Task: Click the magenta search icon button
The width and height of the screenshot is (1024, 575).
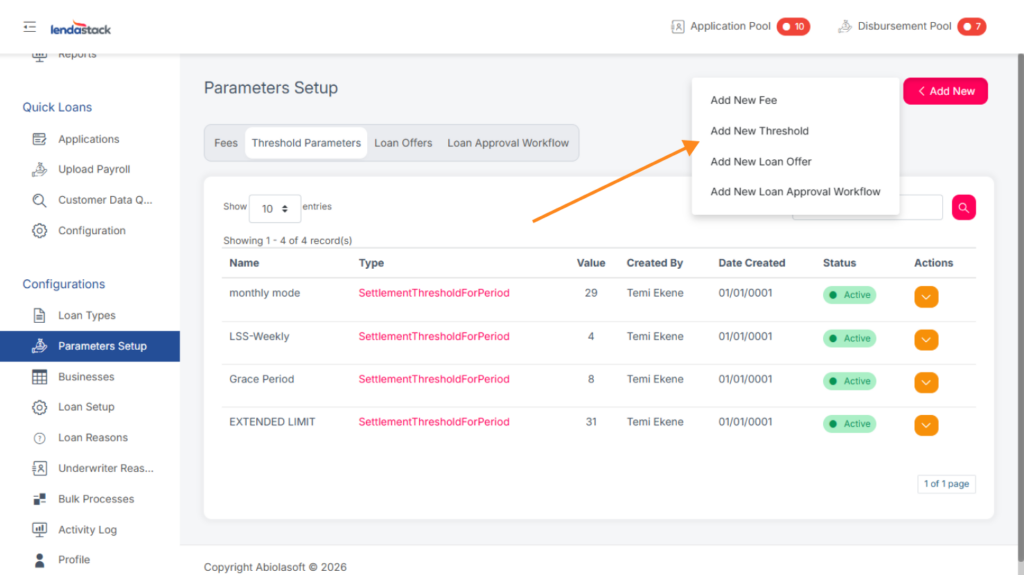Action: click(963, 207)
